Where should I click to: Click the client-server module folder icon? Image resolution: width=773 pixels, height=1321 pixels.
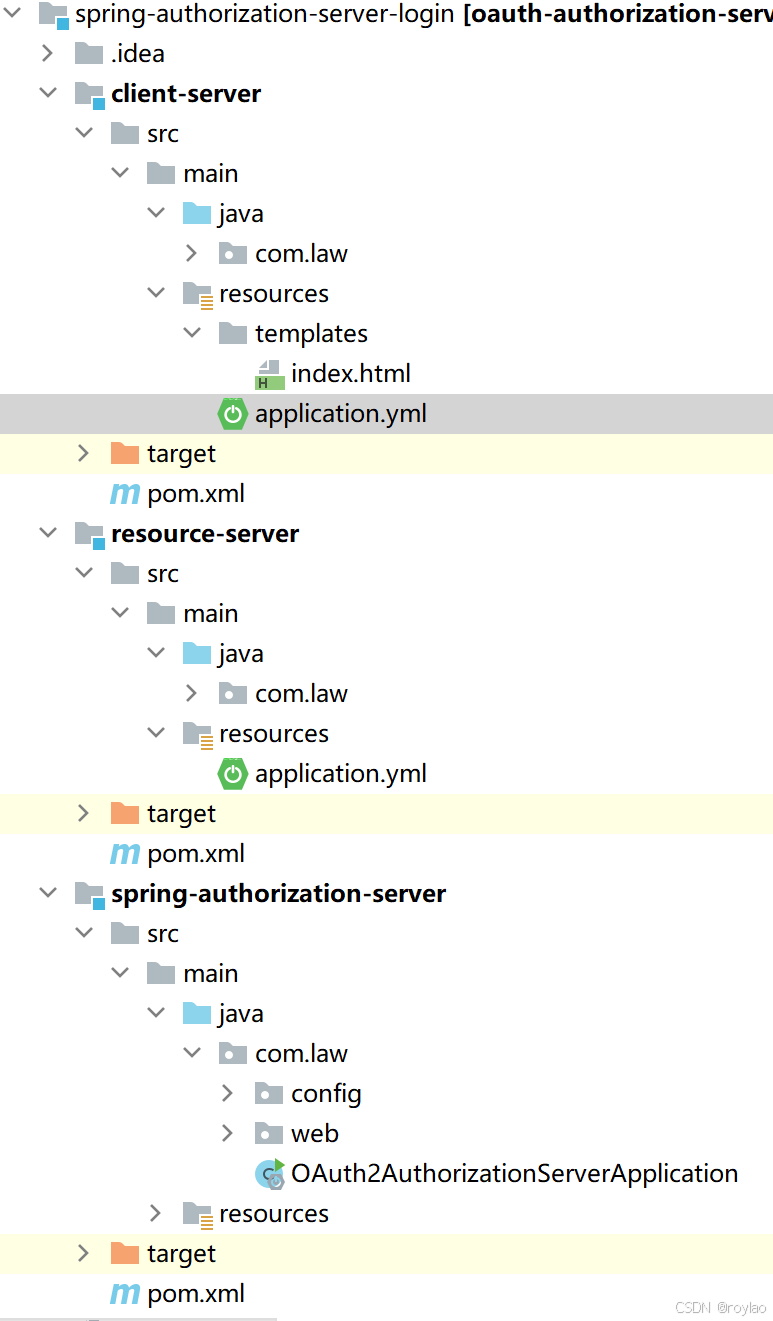pos(89,94)
